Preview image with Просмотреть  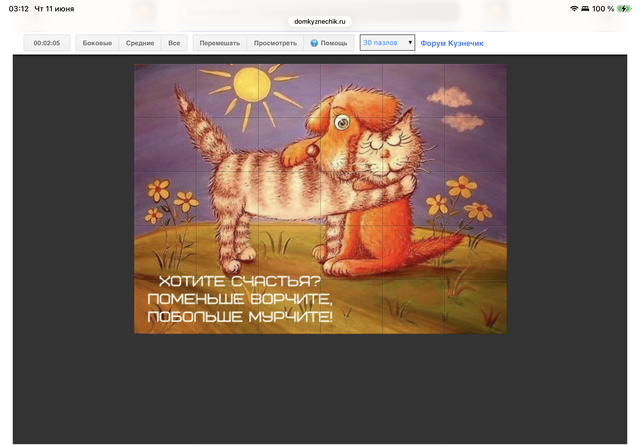[275, 43]
